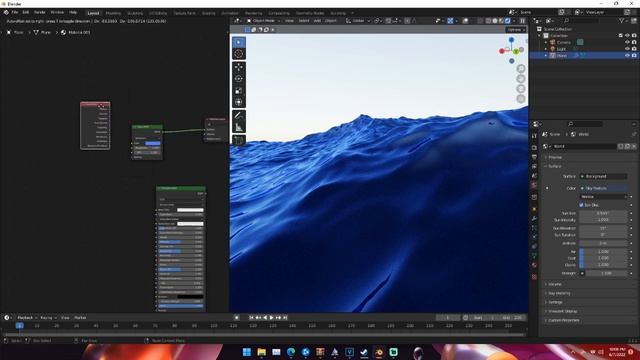Select the Move tool
The image size is (640, 360).
pyautogui.click(x=239, y=67)
